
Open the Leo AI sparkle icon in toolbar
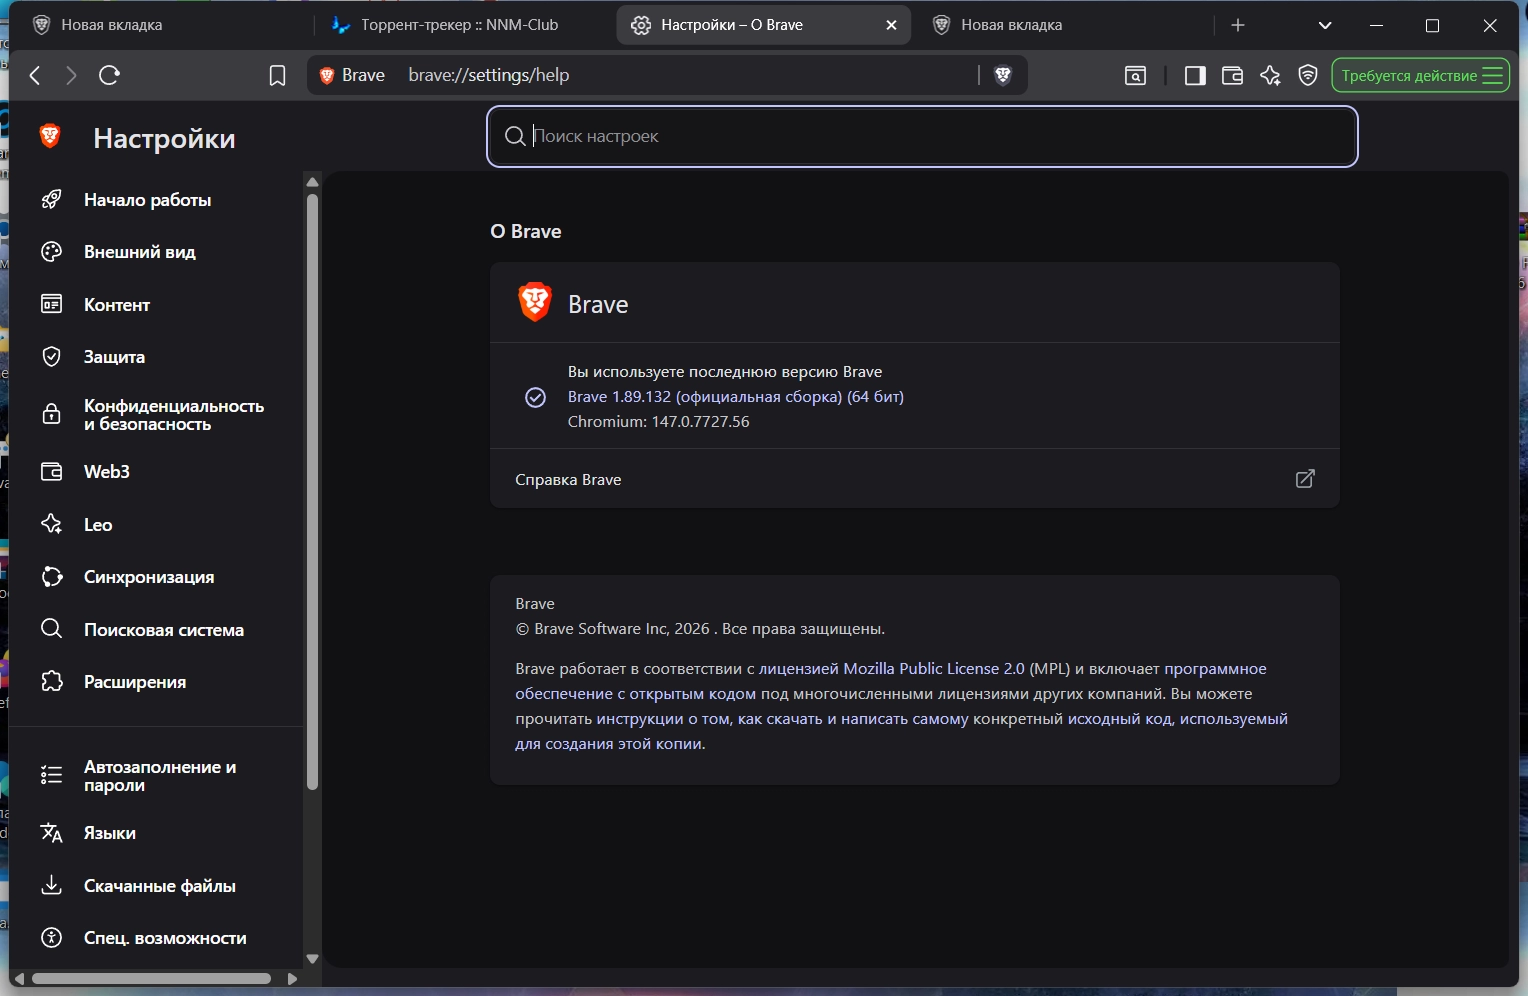(1270, 76)
